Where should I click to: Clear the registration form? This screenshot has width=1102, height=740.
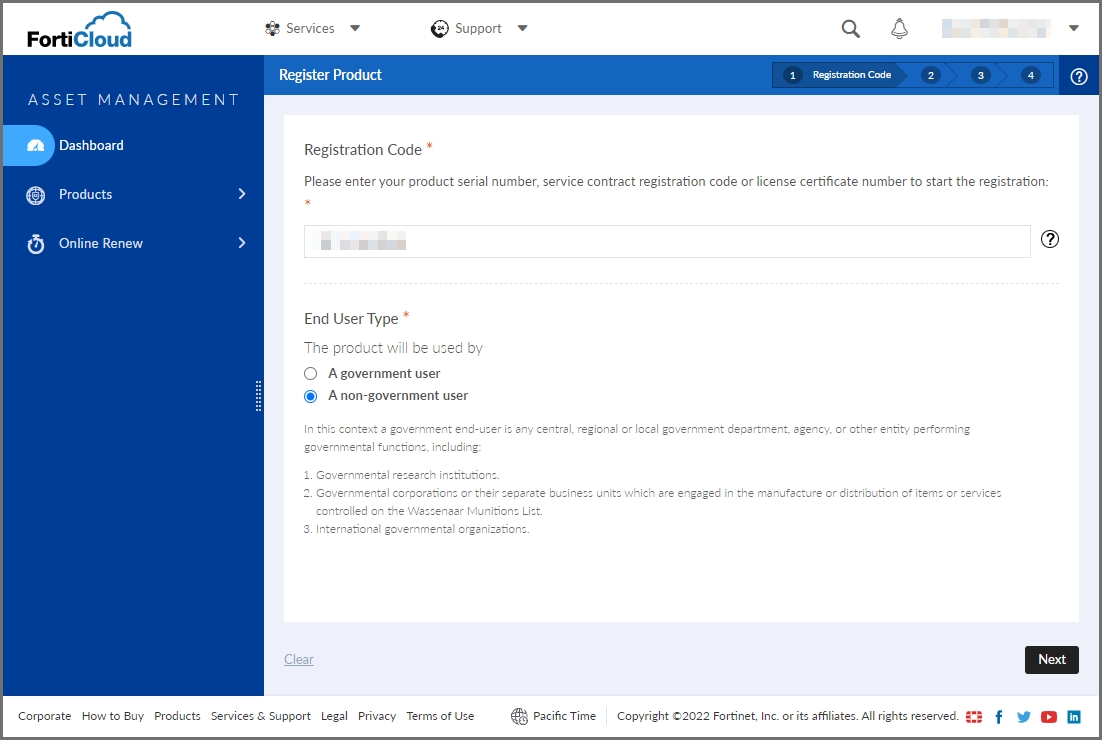(298, 659)
